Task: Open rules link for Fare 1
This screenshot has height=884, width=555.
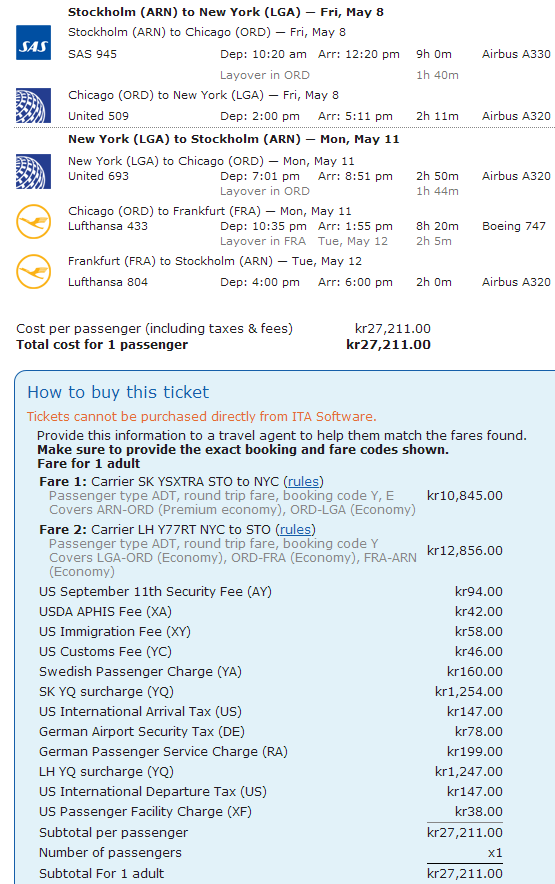Action: 303,481
